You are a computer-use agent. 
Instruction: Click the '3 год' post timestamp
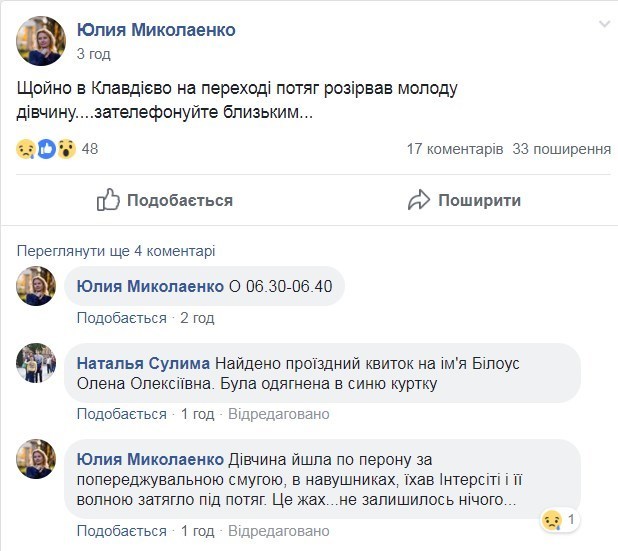click(93, 54)
